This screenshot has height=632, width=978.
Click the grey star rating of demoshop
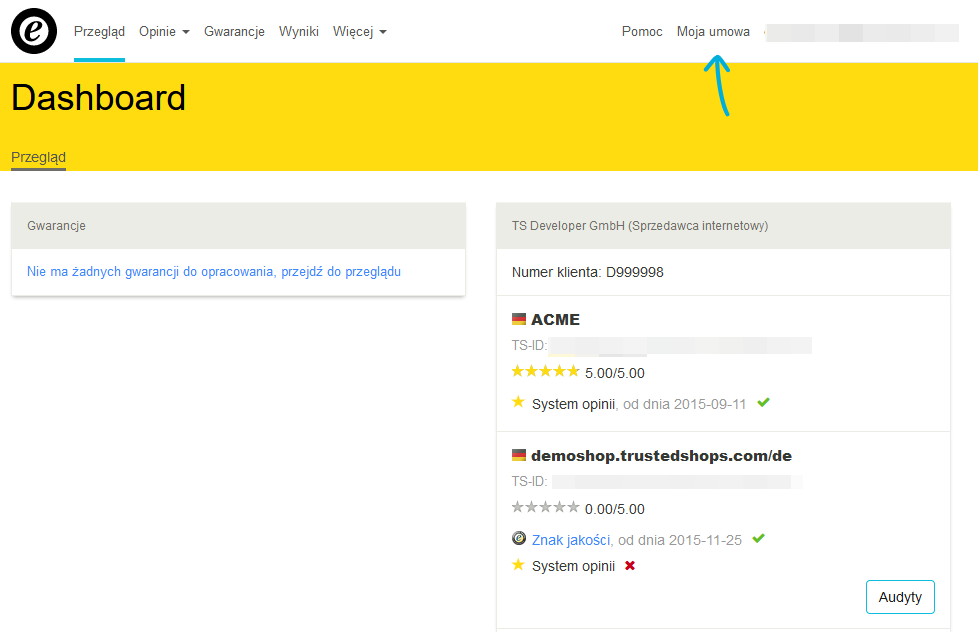[545, 508]
